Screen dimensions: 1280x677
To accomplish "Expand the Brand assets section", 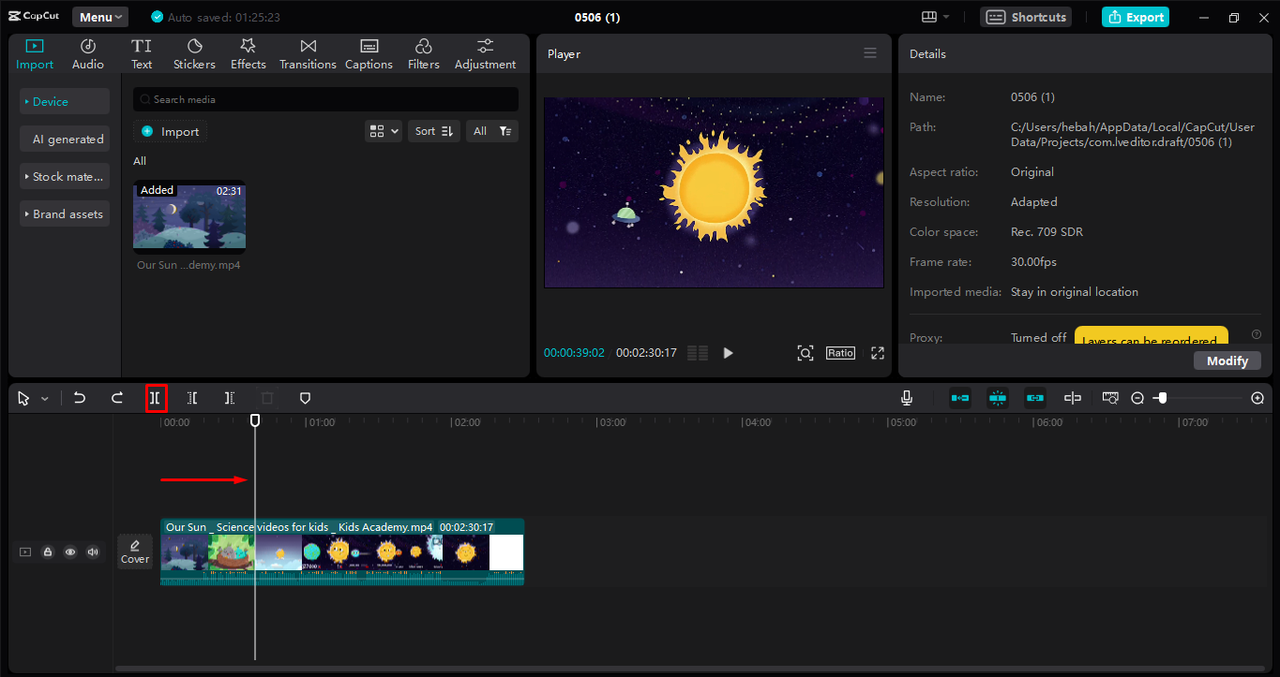I will point(65,214).
